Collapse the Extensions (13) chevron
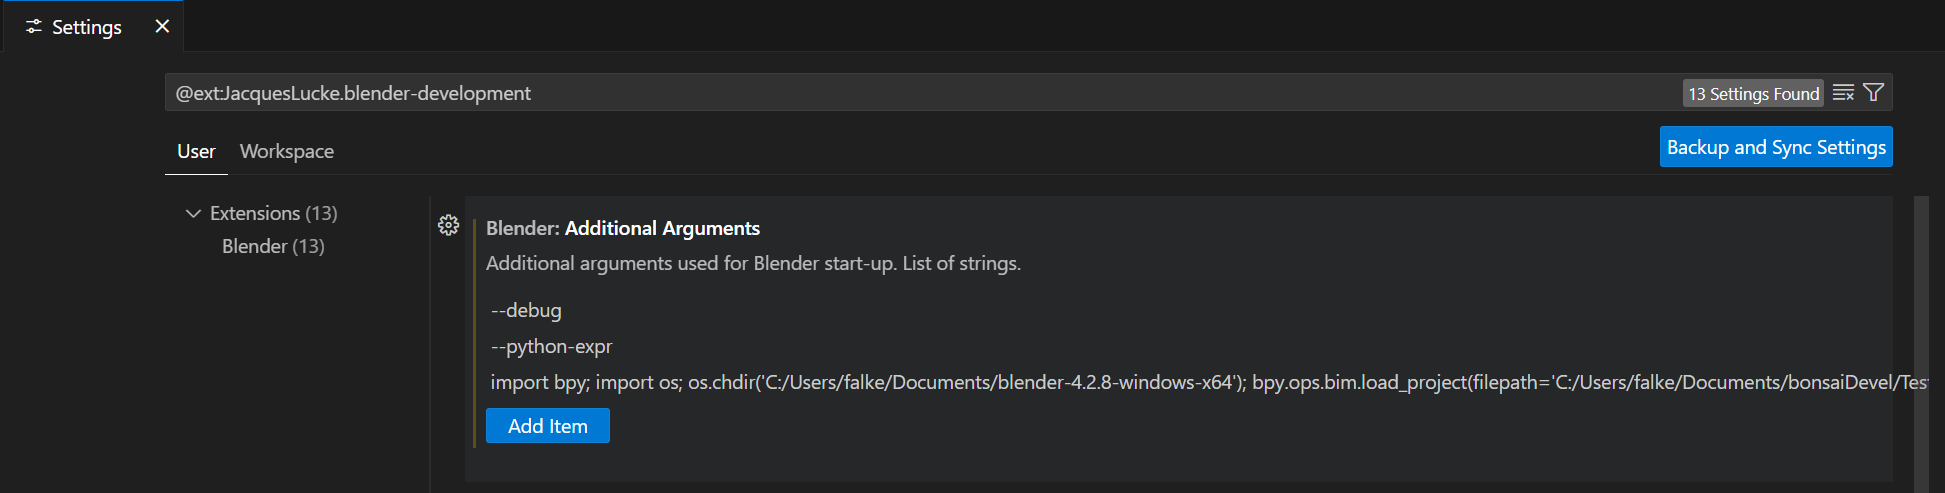1945x493 pixels. point(193,213)
